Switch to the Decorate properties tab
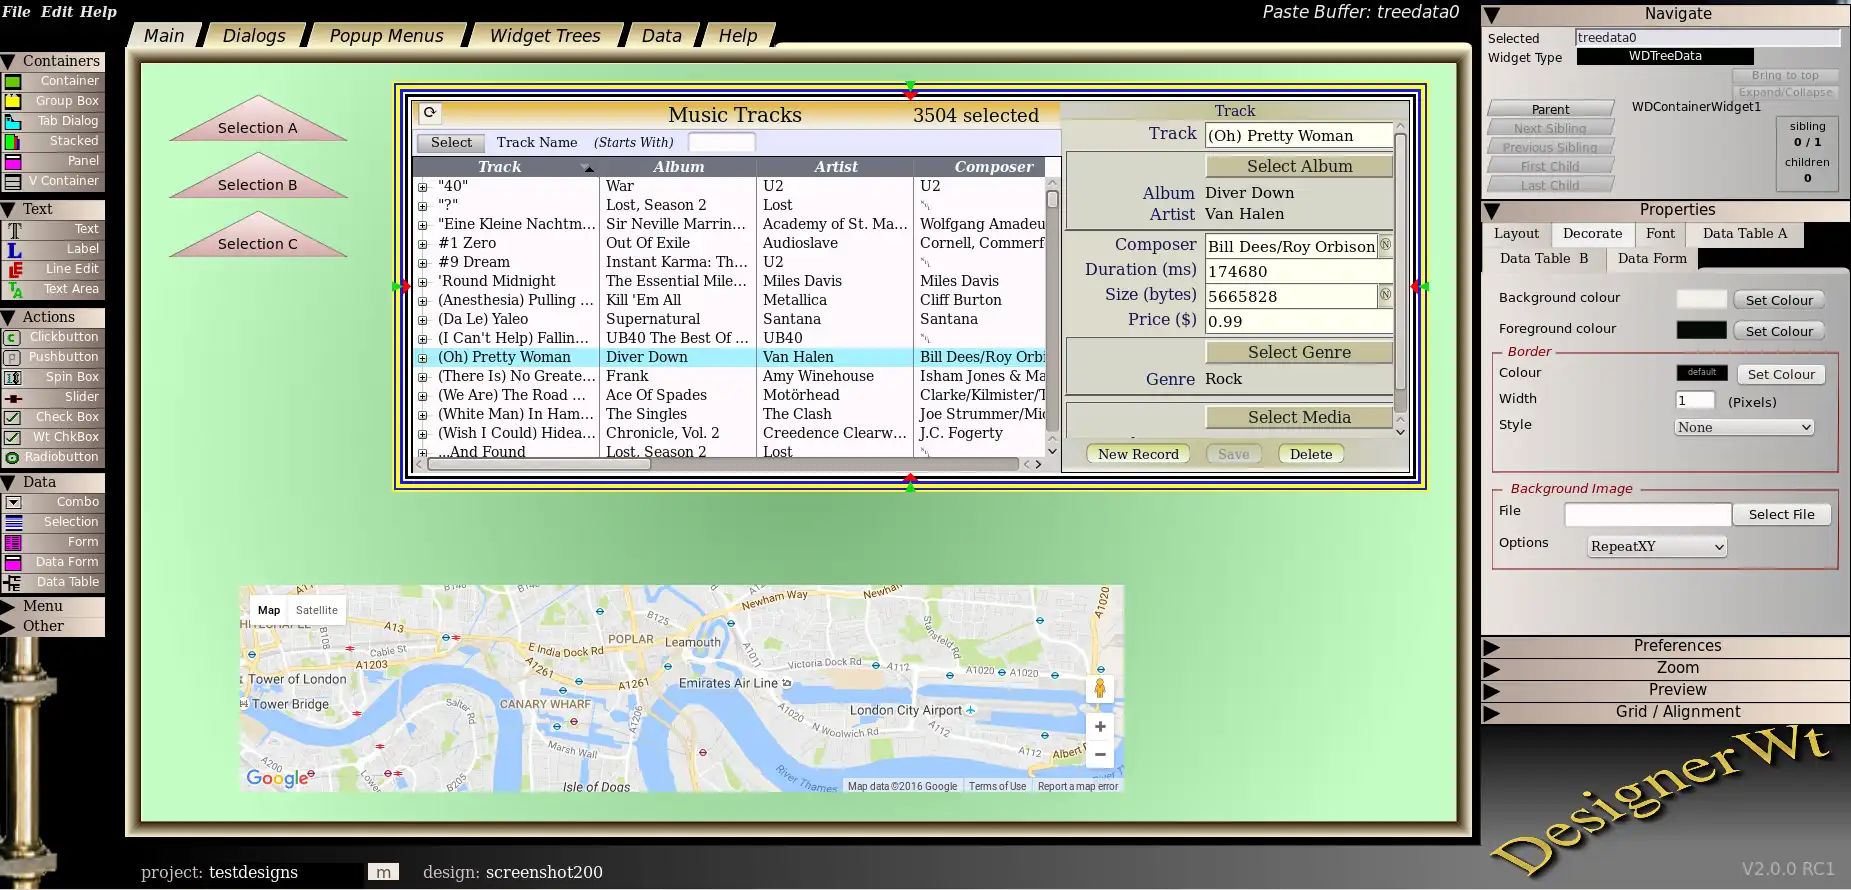The width and height of the screenshot is (1851, 890). click(x=1592, y=234)
